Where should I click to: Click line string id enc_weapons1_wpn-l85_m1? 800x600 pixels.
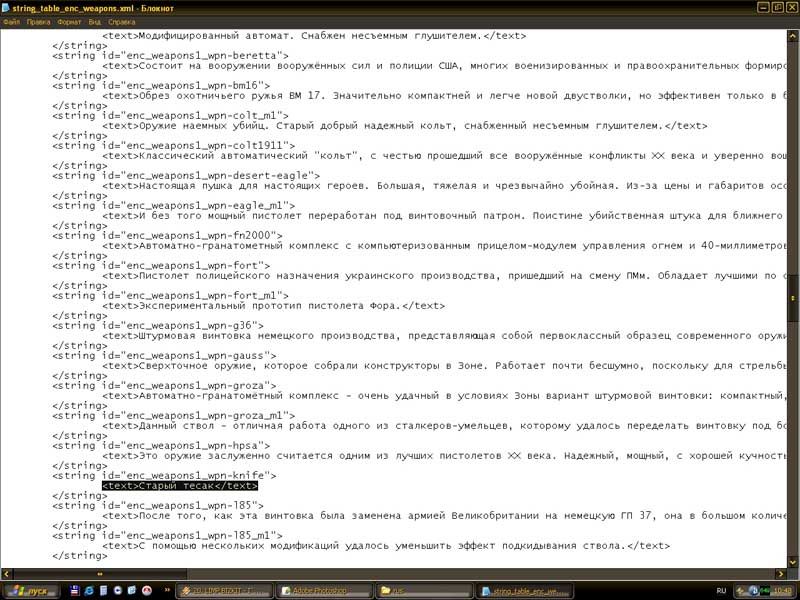[167, 536]
